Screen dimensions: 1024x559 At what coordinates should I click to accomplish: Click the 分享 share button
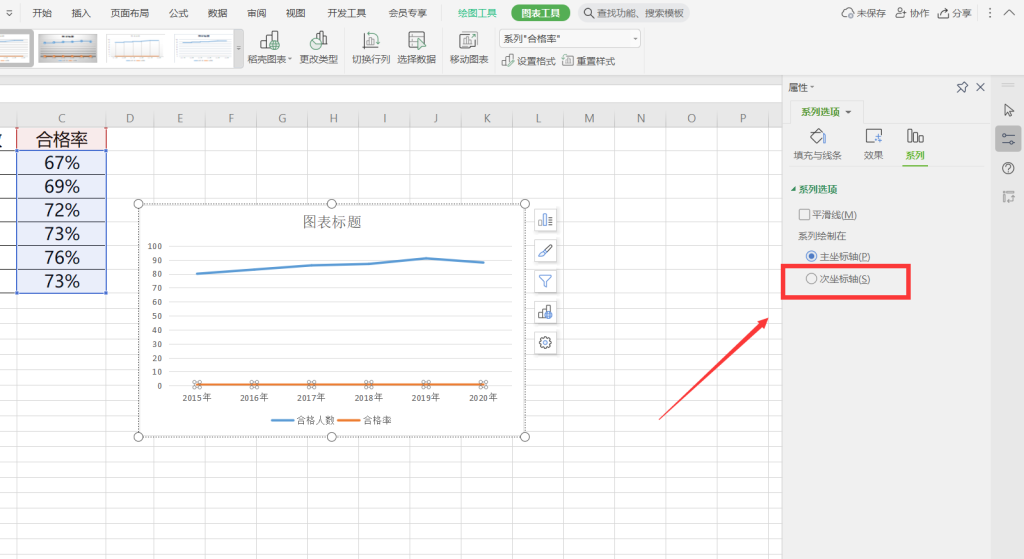click(954, 13)
